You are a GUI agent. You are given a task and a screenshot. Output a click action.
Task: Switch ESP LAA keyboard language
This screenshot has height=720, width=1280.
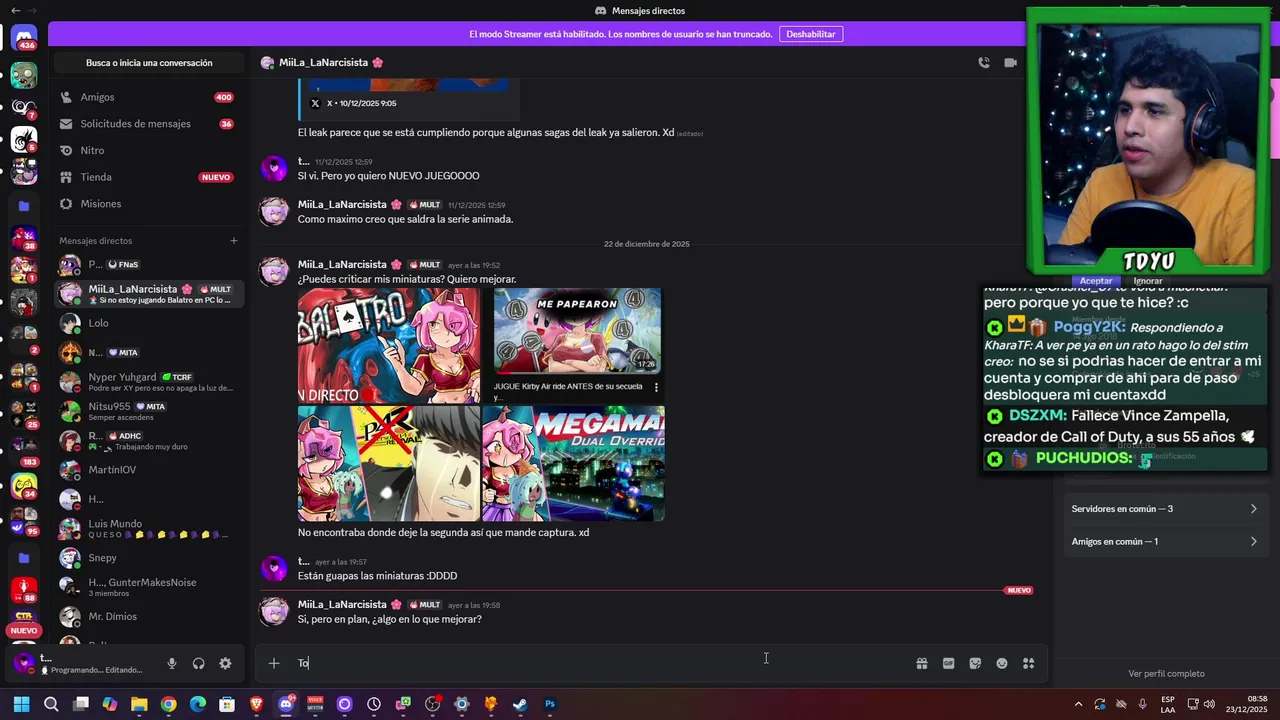(x=1168, y=704)
